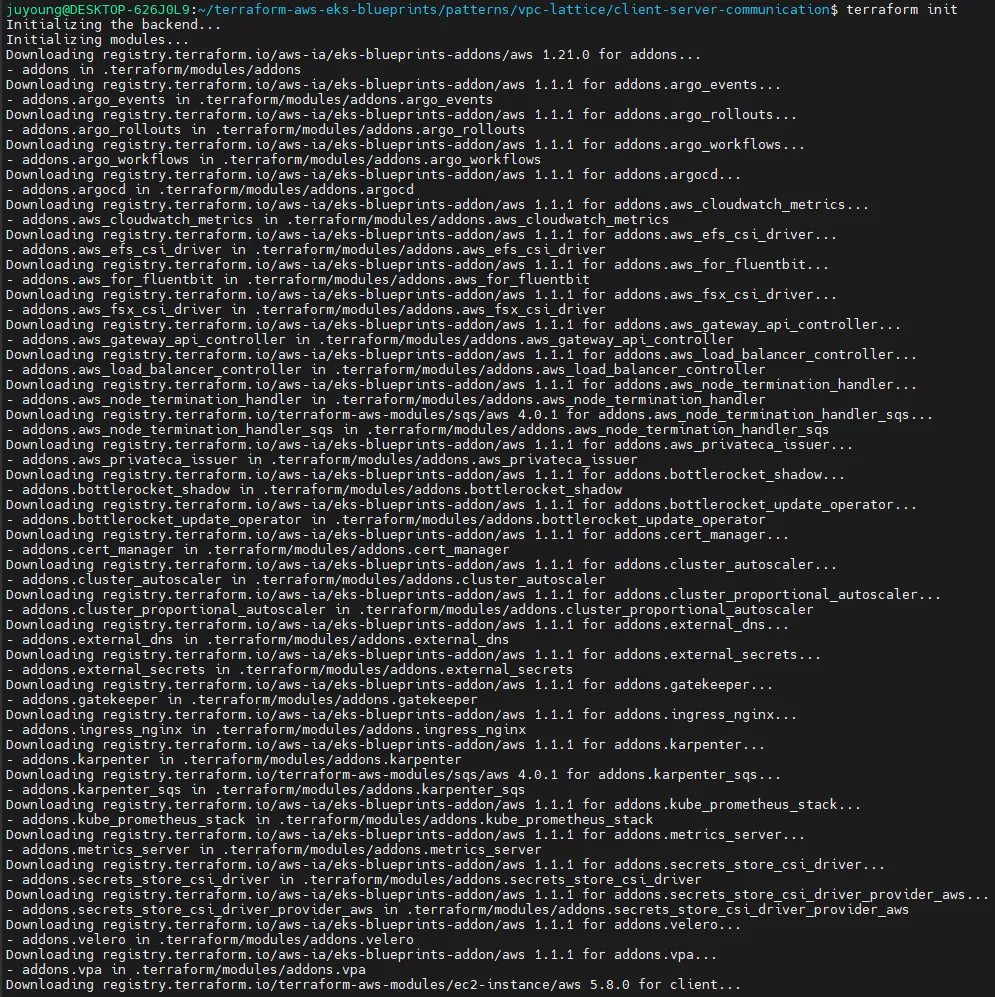
Task: Click the '- addons.karpenter in .terraform/modules/addons.karpenter' line
Action: pyautogui.click(x=234, y=760)
